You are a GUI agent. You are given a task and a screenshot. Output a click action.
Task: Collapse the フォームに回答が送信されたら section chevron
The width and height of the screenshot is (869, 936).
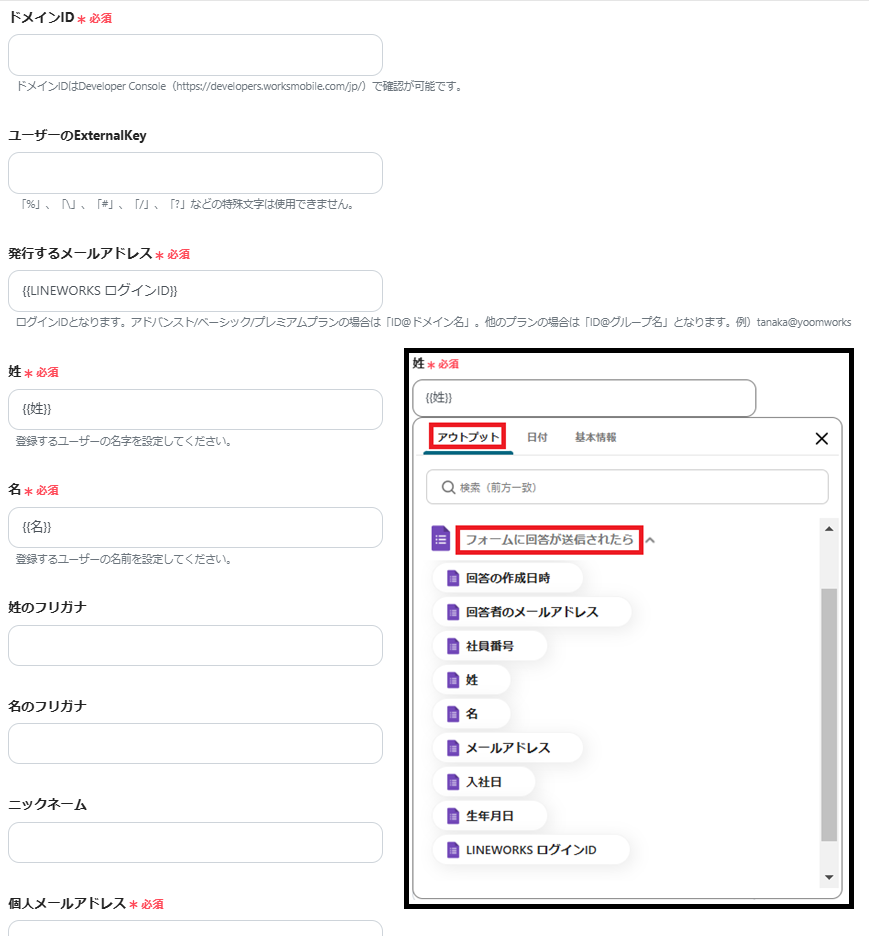[651, 540]
